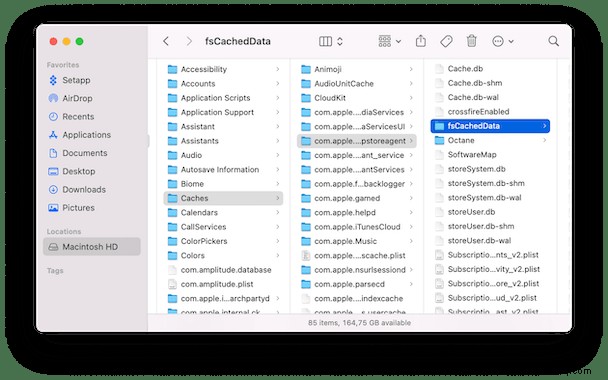The height and width of the screenshot is (380, 608).
Task: Move selection to Trash using toolbar icon
Action: pos(472,41)
